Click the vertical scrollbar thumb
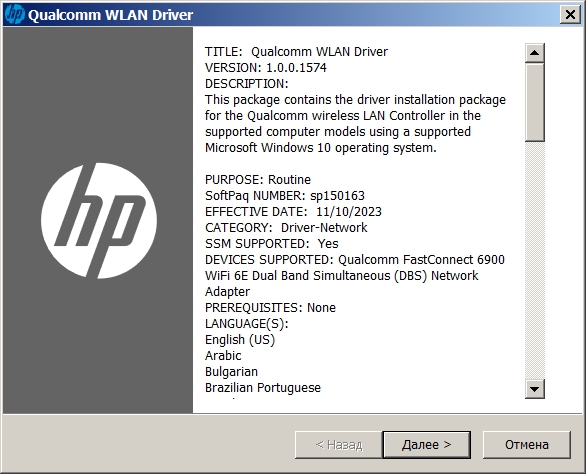The height and width of the screenshot is (474, 586). (534, 102)
